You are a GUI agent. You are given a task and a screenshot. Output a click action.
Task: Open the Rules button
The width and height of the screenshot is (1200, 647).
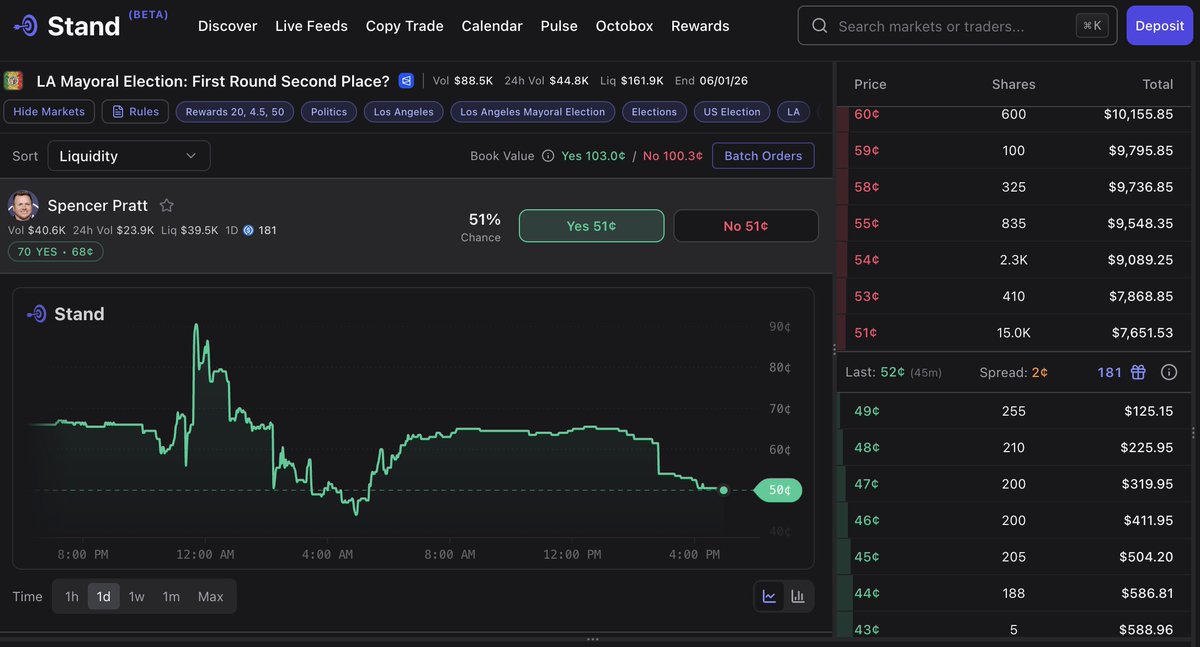135,112
